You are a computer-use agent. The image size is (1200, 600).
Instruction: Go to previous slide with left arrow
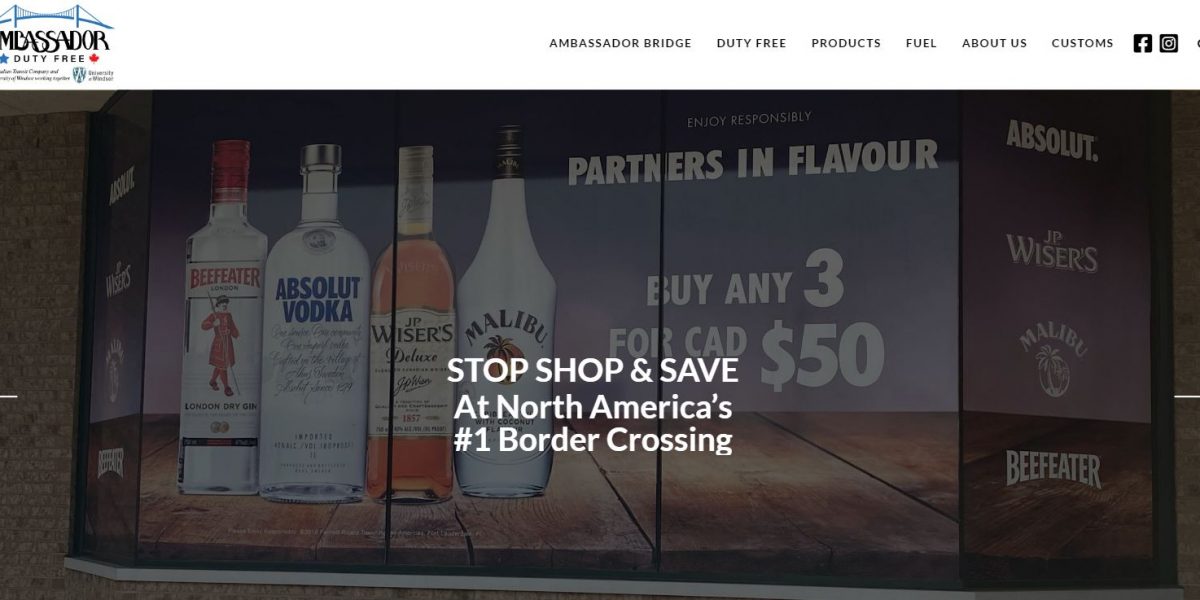coord(9,396)
